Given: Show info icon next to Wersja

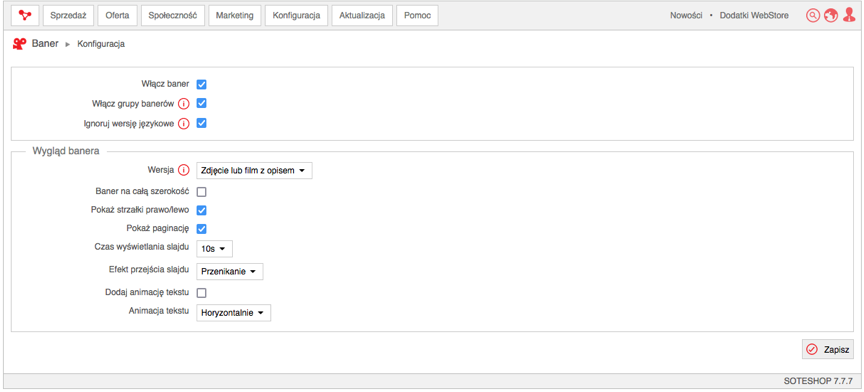Looking at the screenshot, I should pos(184,170).
